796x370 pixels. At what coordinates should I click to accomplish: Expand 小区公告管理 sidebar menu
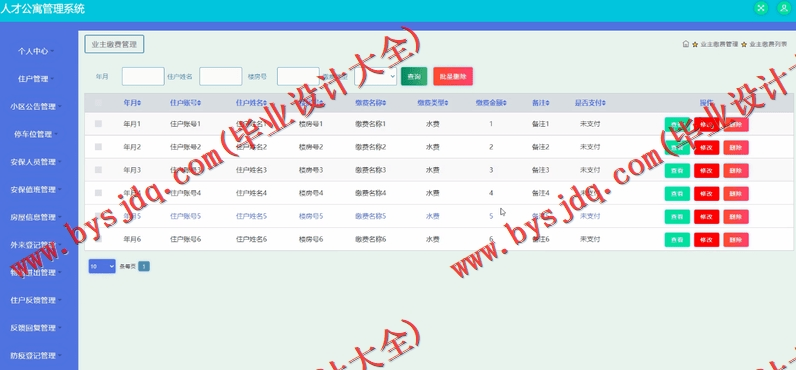[36, 107]
